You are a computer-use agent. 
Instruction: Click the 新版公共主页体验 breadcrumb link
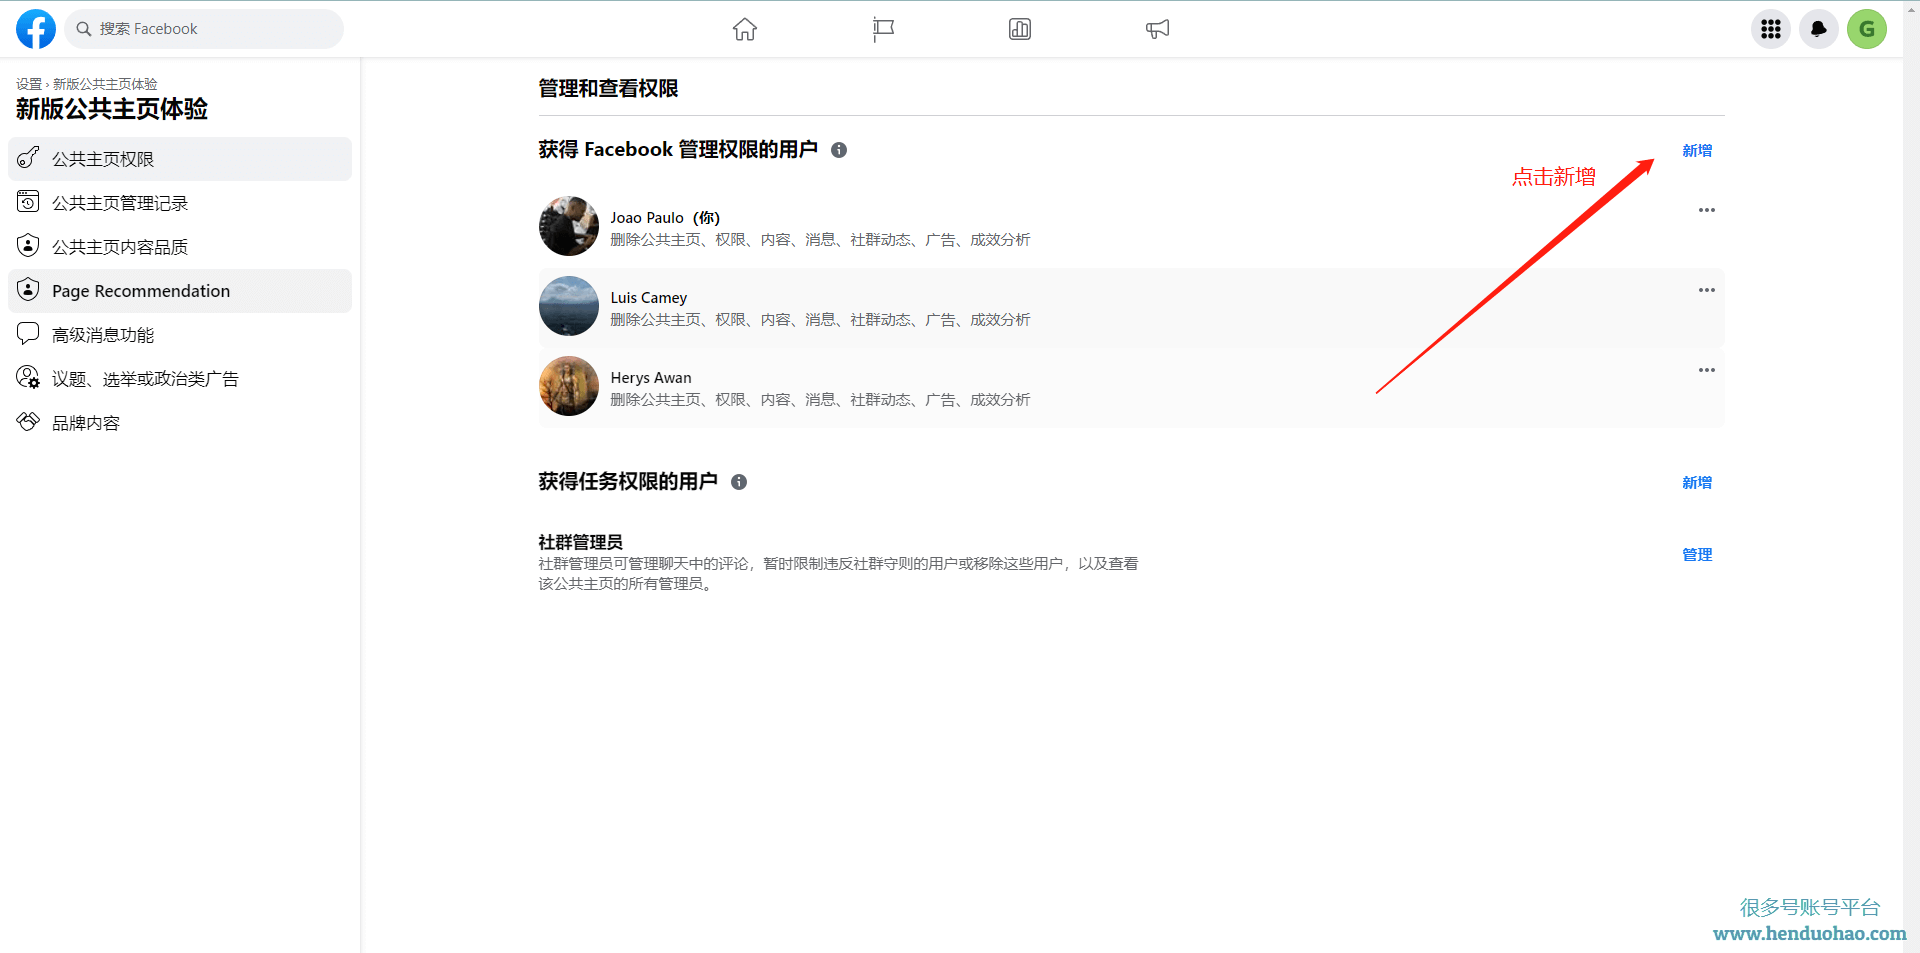pyautogui.click(x=105, y=84)
